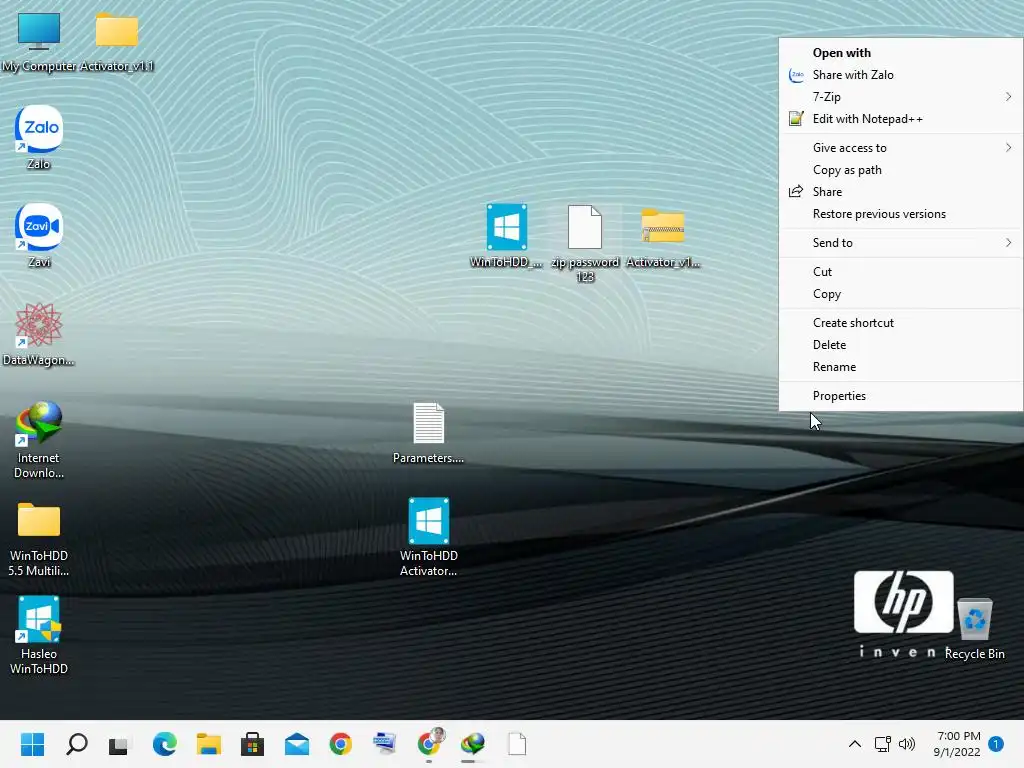
Task: Select WinToHDD Activator desktop icon
Action: [x=428, y=537]
